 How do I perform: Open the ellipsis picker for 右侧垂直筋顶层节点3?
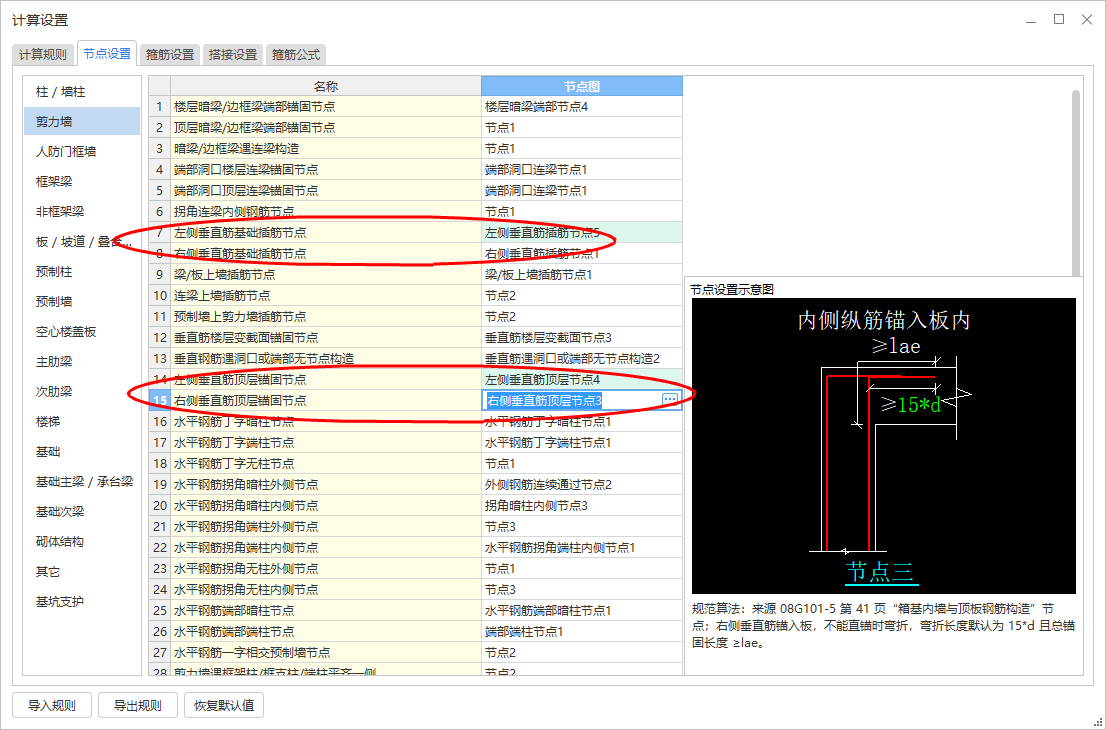(669, 400)
